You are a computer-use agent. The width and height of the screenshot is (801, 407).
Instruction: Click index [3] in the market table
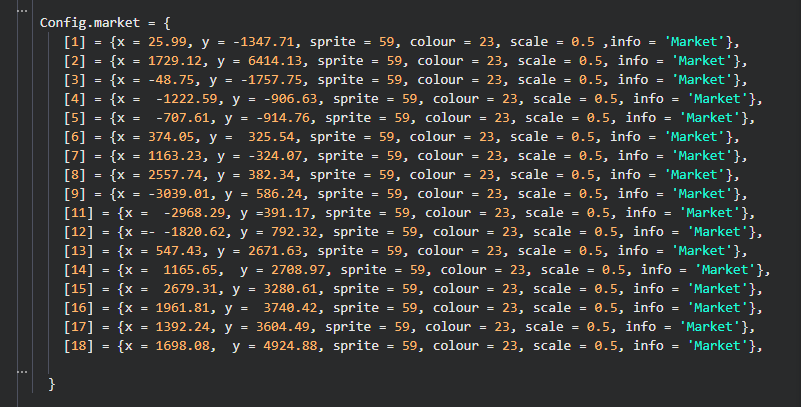click(x=75, y=80)
